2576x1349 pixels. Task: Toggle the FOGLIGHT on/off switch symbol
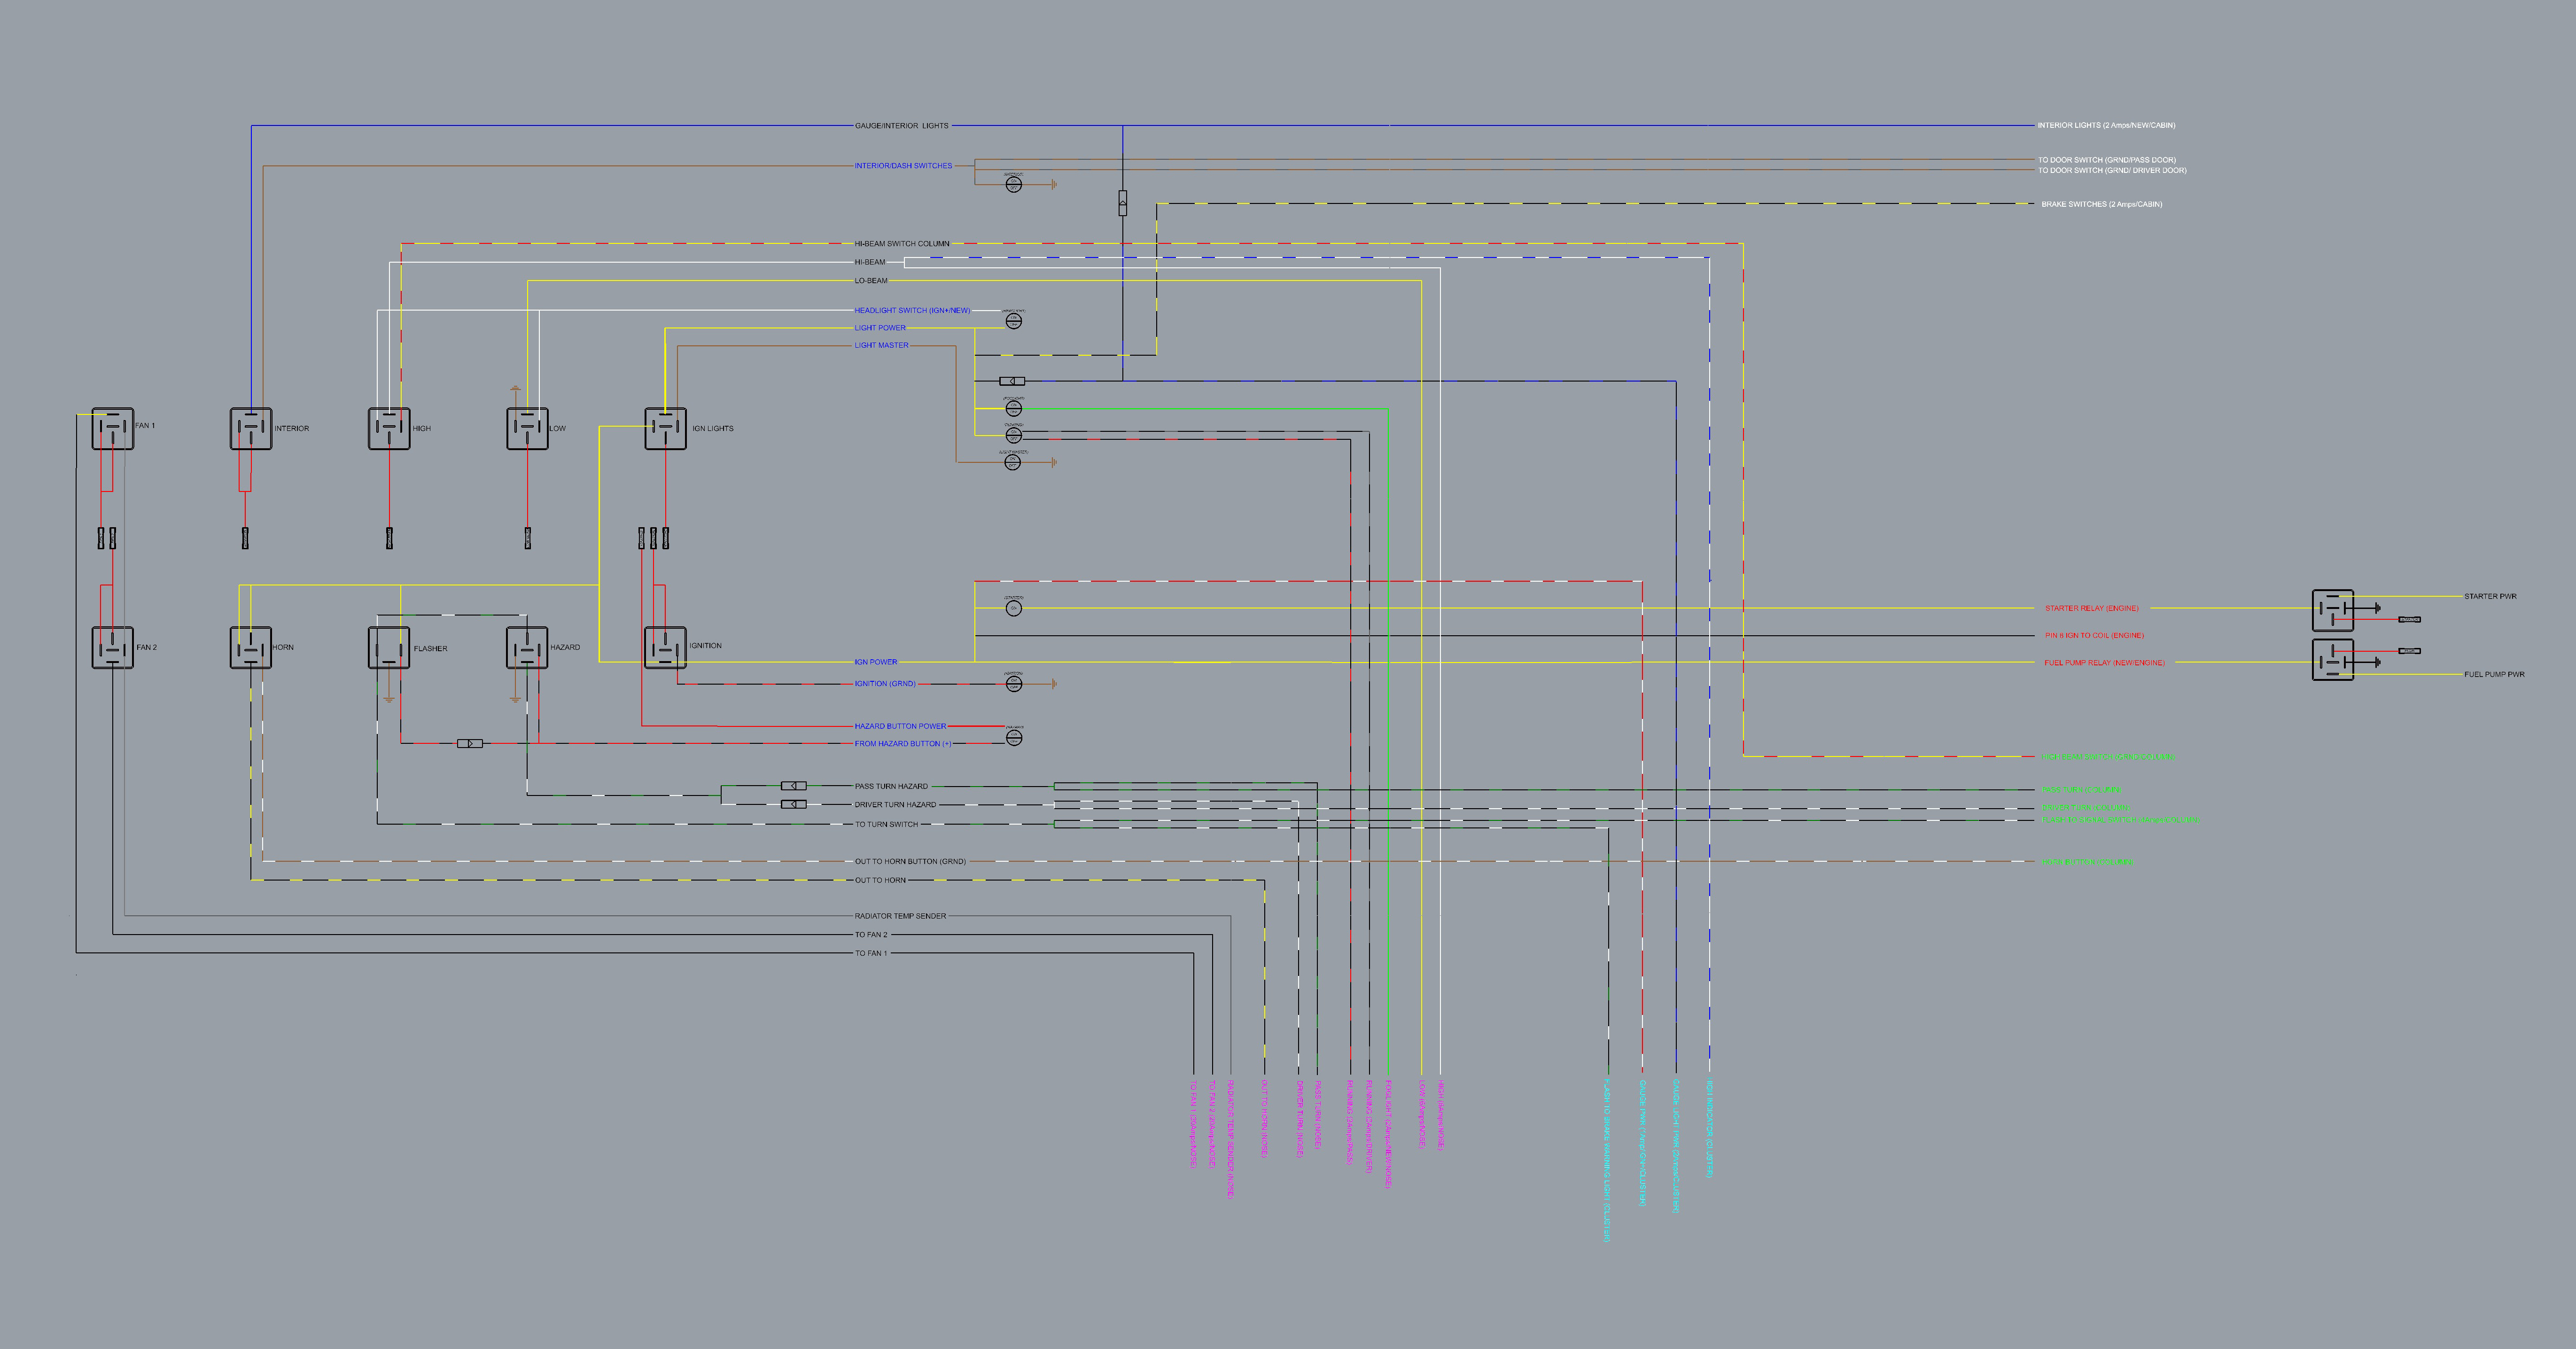click(x=1013, y=408)
